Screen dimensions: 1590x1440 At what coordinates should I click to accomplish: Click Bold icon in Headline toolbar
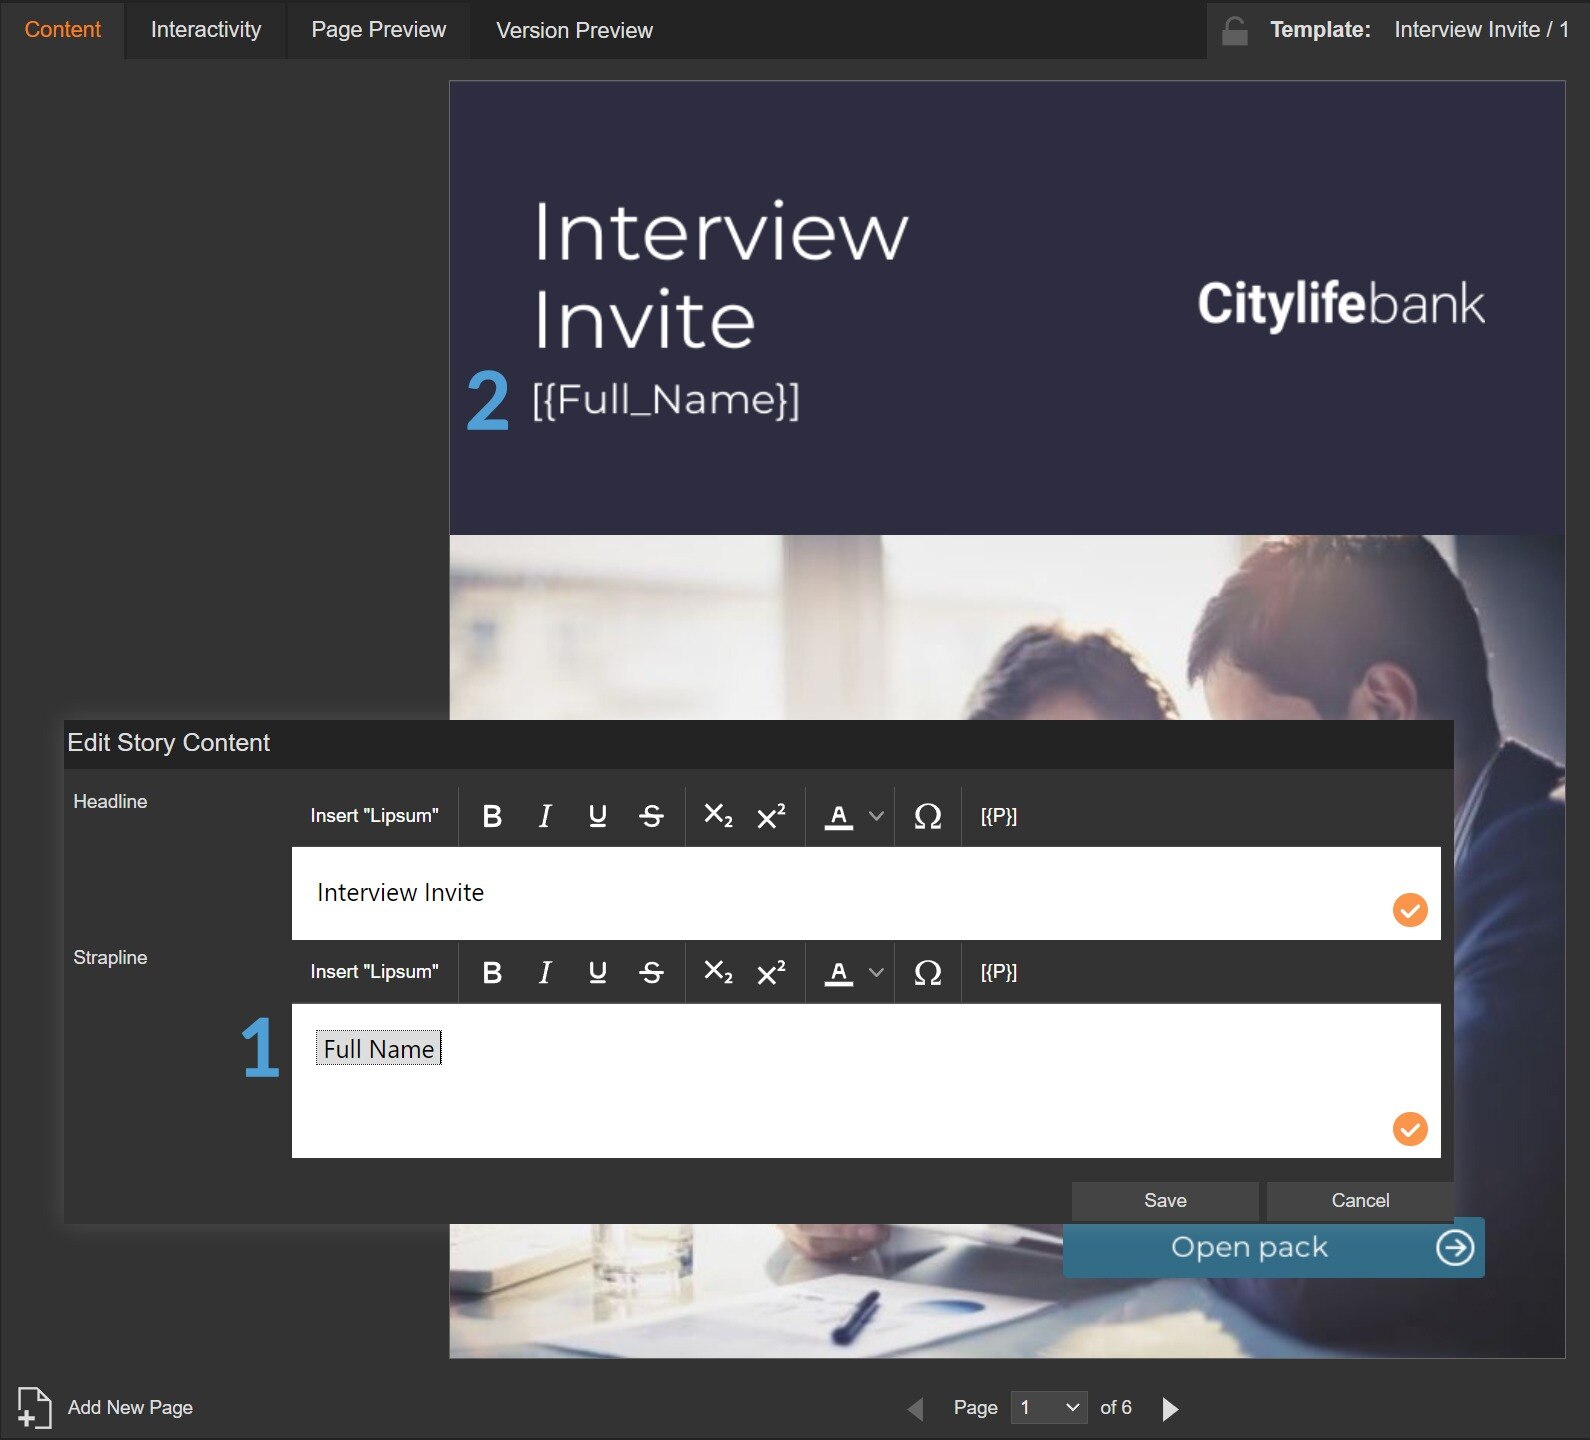pyautogui.click(x=492, y=817)
